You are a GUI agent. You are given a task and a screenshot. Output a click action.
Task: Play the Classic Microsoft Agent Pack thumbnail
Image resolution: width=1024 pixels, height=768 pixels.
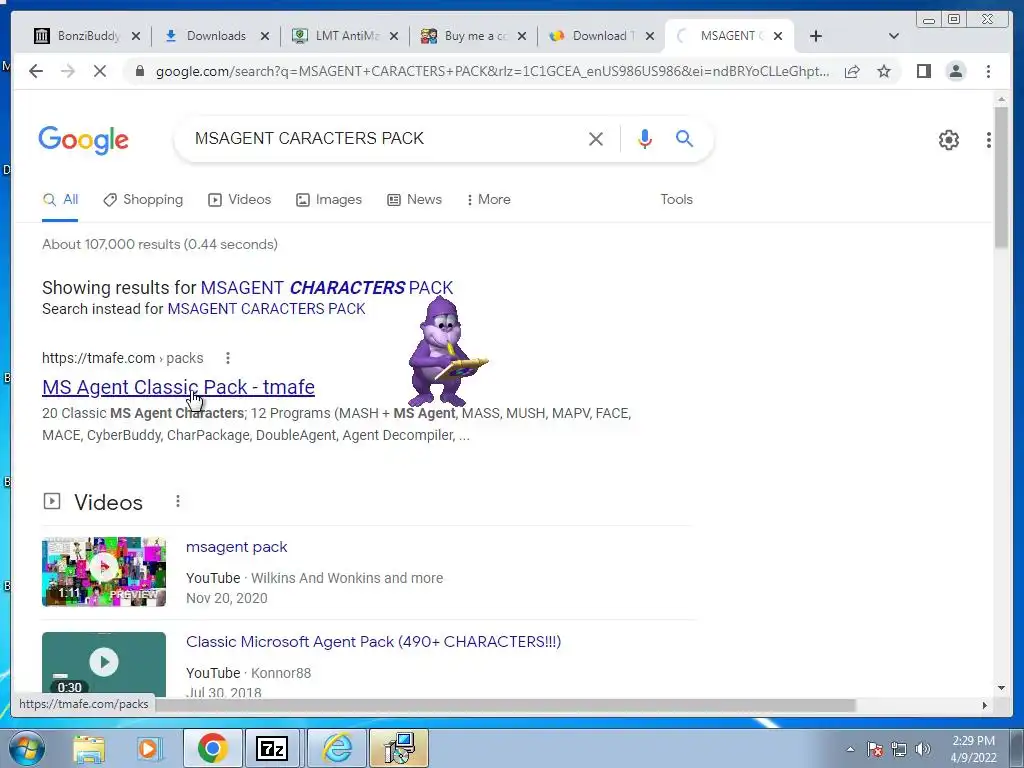pos(104,664)
